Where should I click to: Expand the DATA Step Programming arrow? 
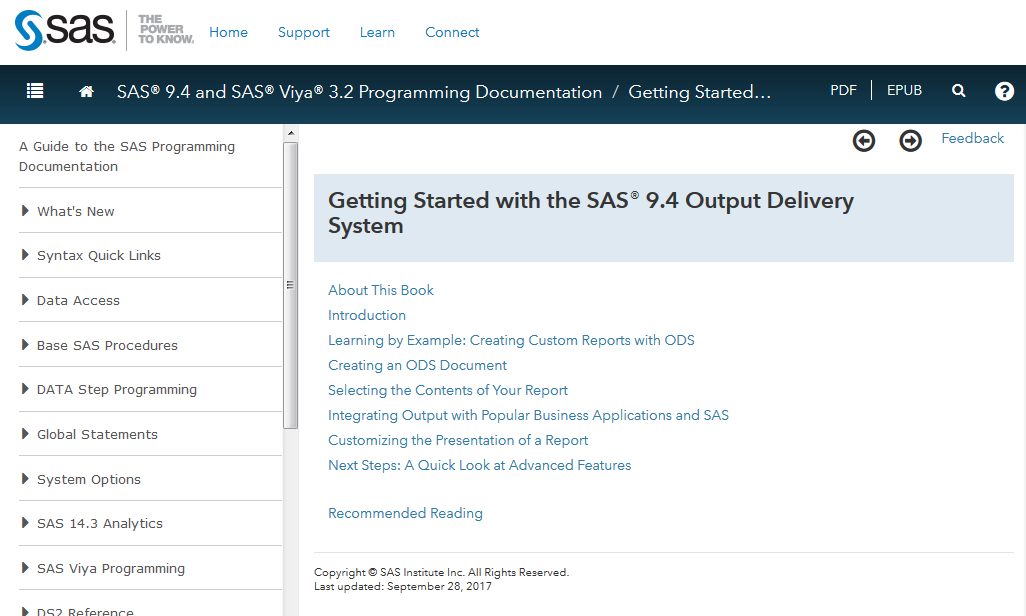(x=25, y=389)
